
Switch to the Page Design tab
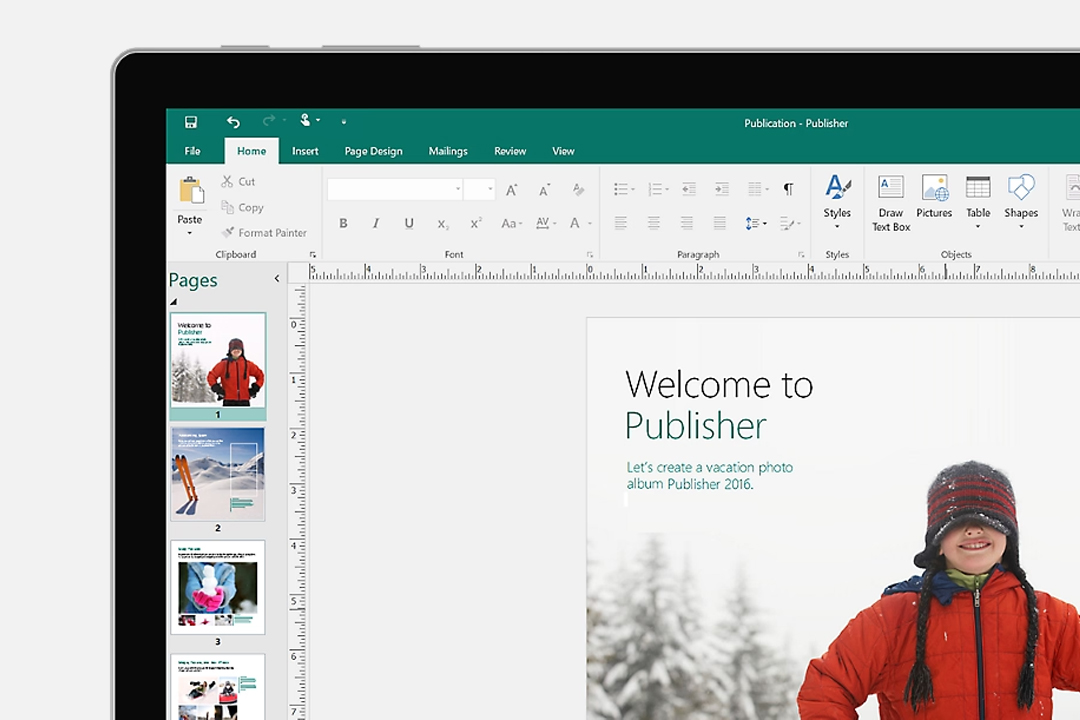point(373,151)
